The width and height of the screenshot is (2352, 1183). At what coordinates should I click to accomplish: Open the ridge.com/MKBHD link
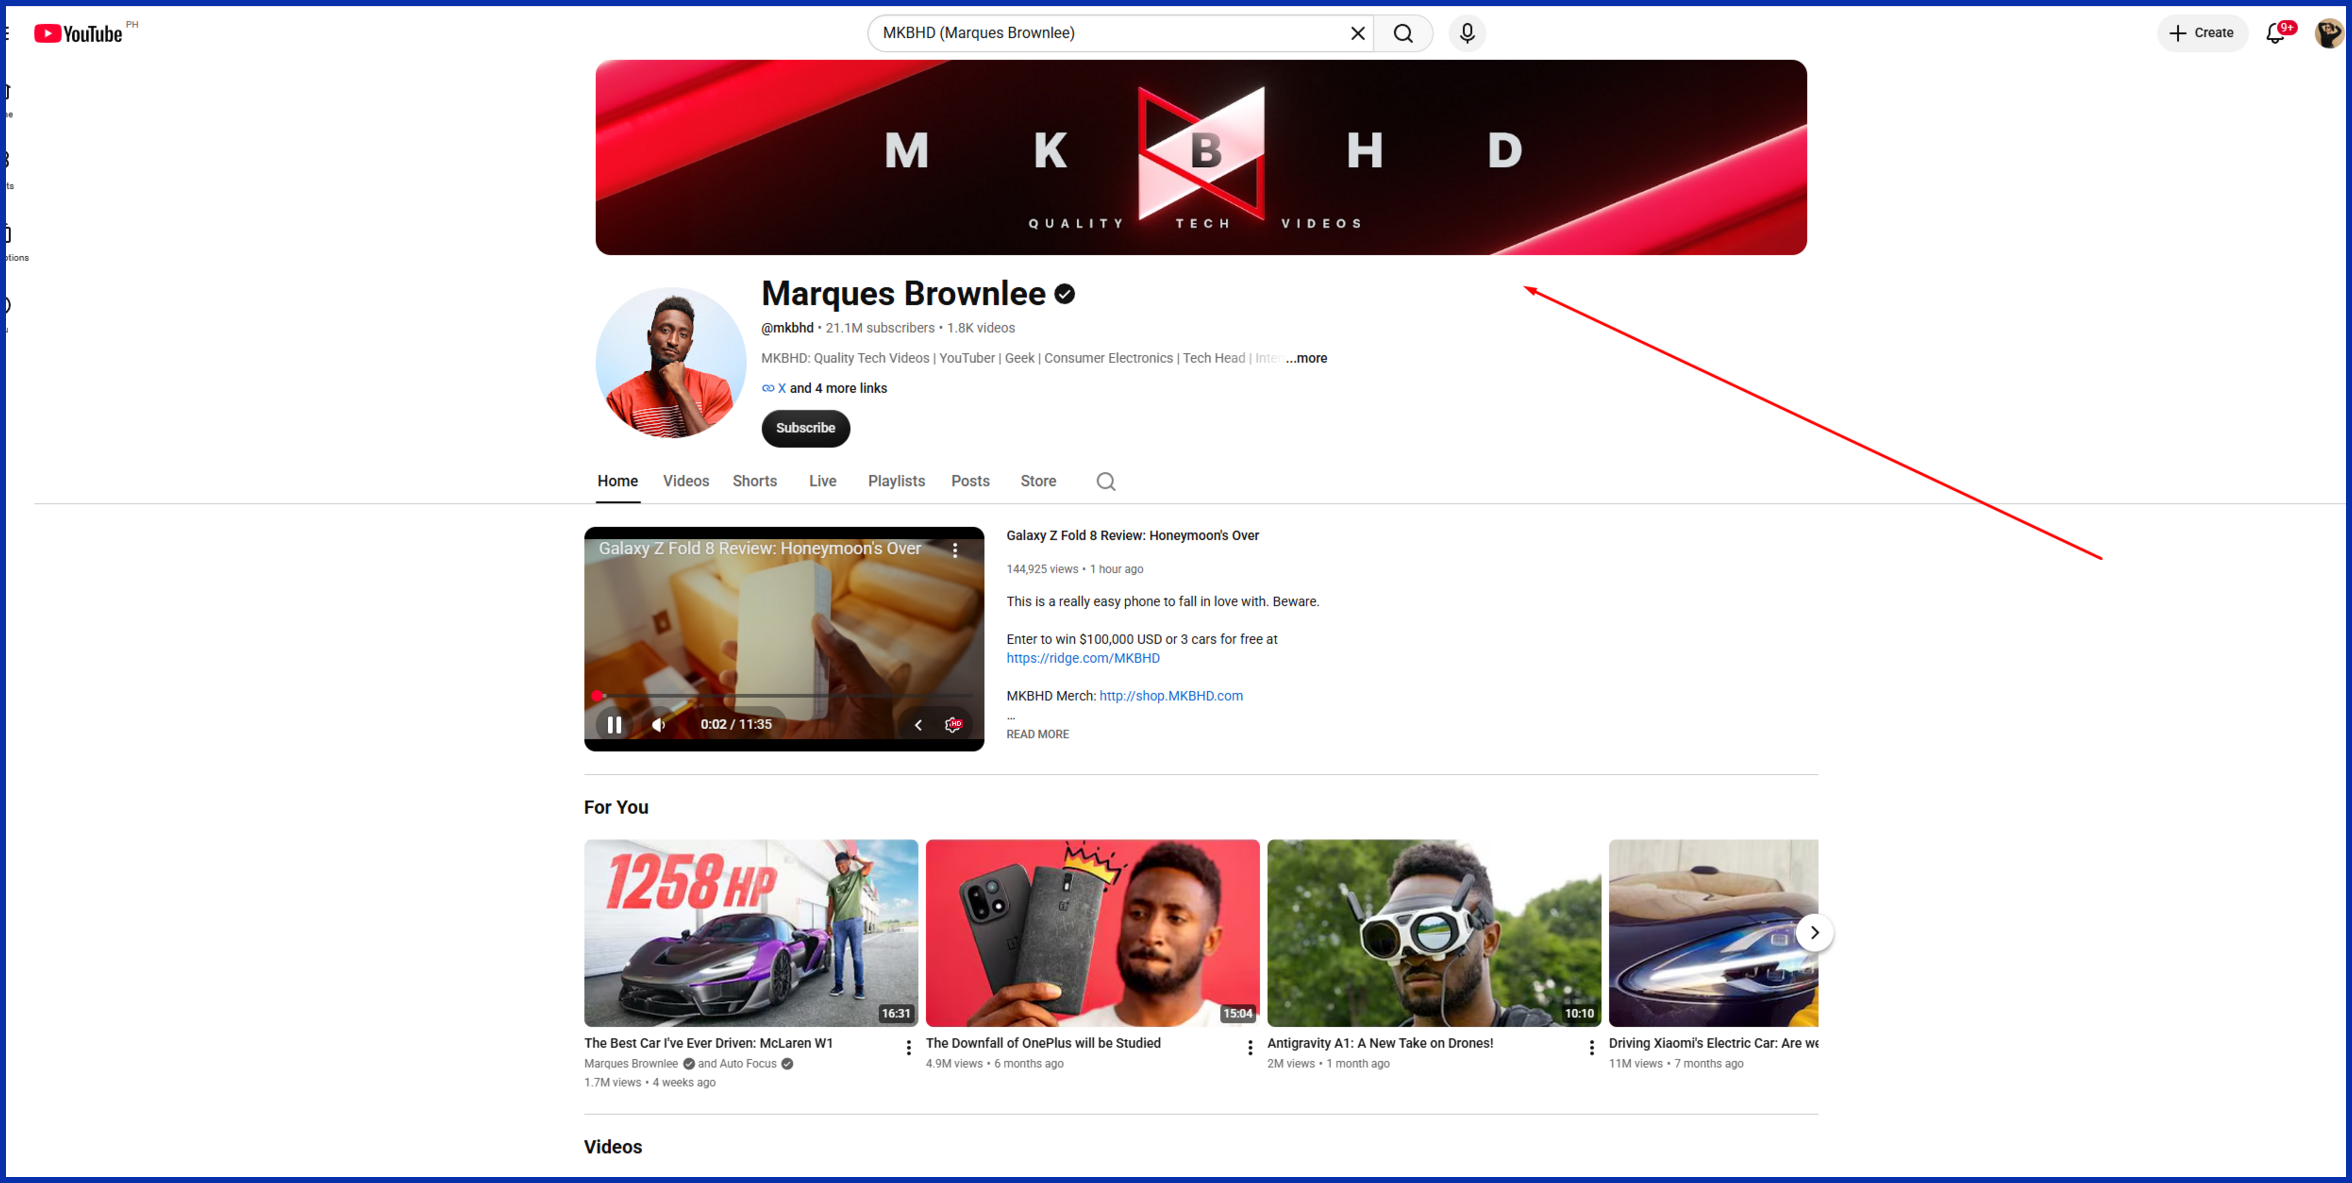click(1083, 658)
